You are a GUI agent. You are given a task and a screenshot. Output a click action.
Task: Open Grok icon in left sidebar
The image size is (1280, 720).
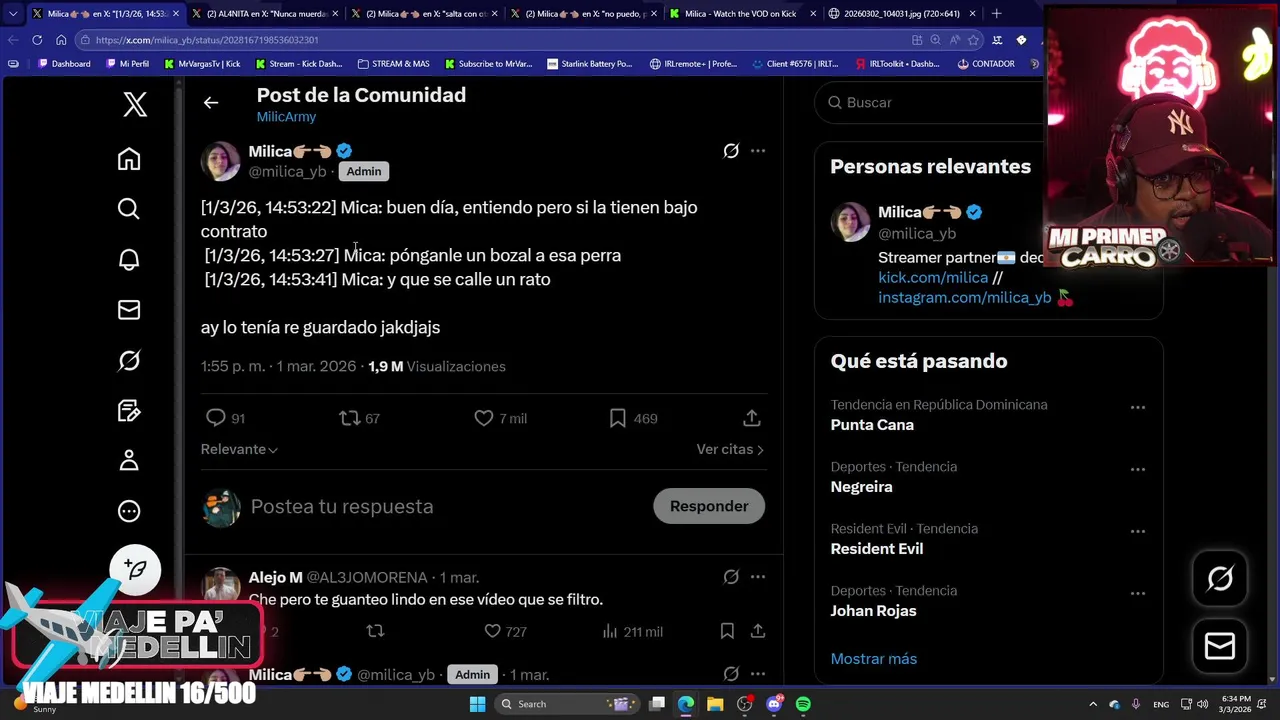129,360
